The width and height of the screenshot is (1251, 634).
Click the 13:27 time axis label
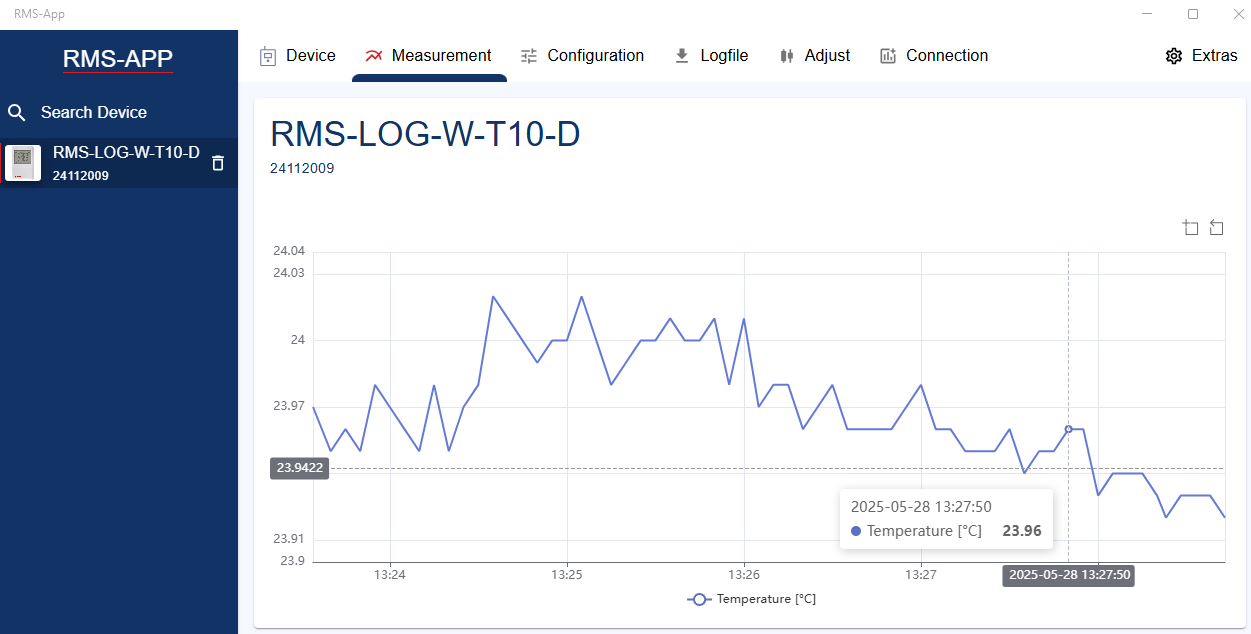[921, 575]
